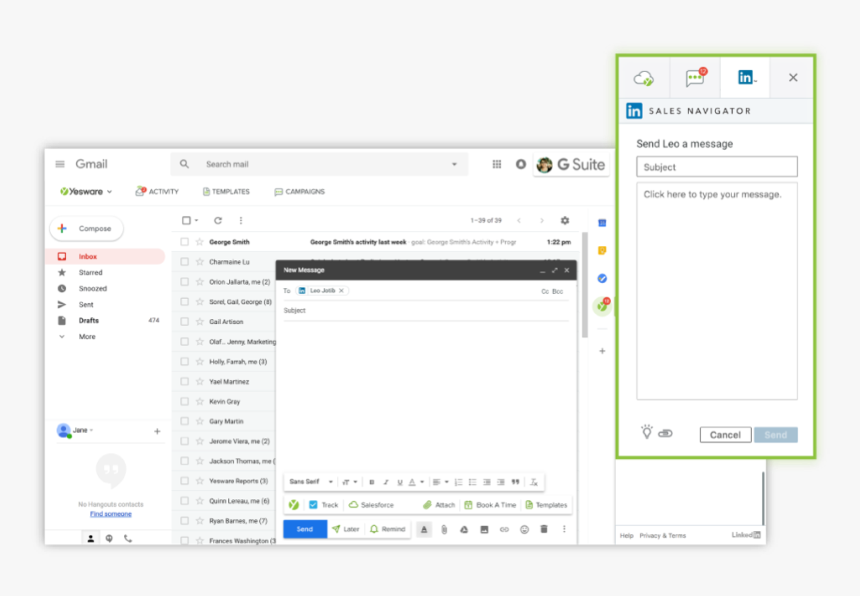Open the Google apps grid icon
The width and height of the screenshot is (860, 596).
497,164
